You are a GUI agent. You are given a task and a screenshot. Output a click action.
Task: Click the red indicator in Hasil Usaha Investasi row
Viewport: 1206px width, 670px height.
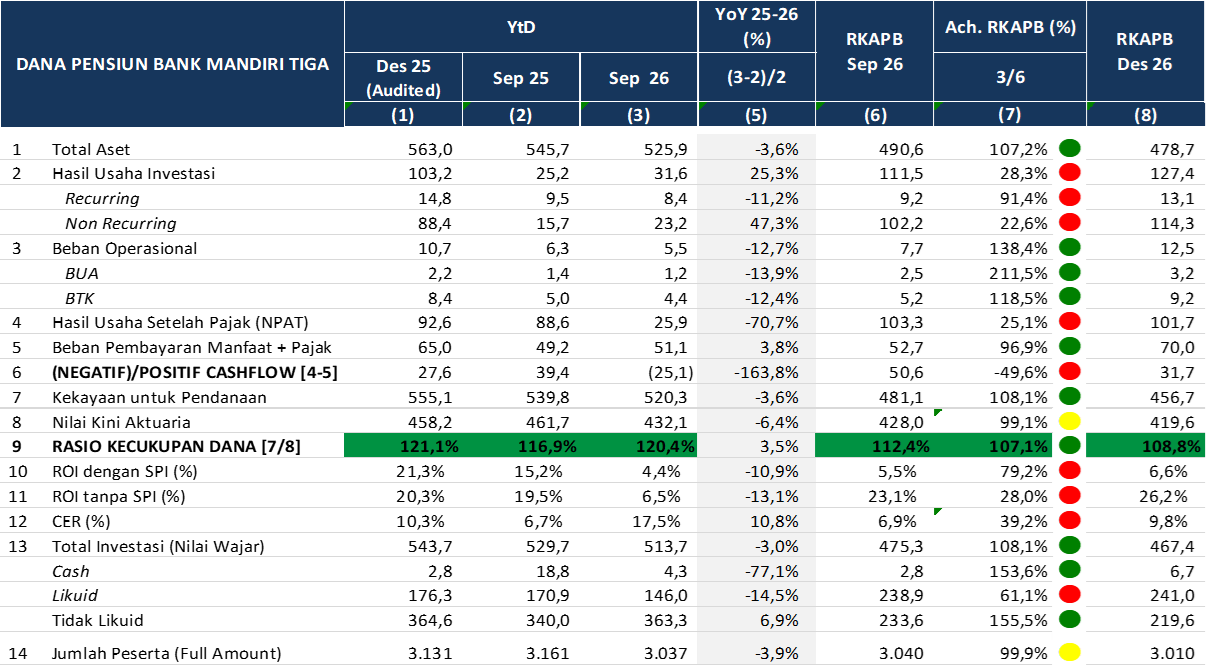(x=1069, y=173)
